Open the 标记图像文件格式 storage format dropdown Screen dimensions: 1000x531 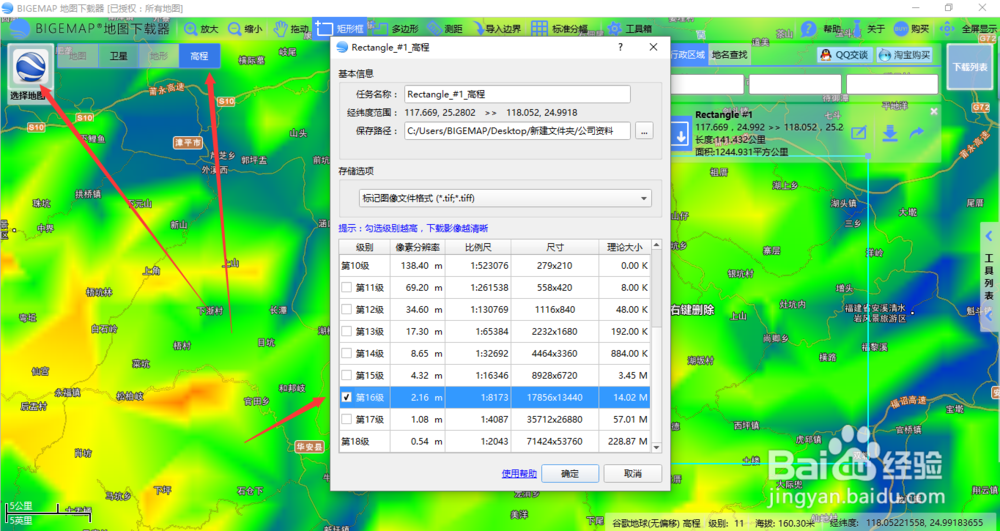click(505, 198)
